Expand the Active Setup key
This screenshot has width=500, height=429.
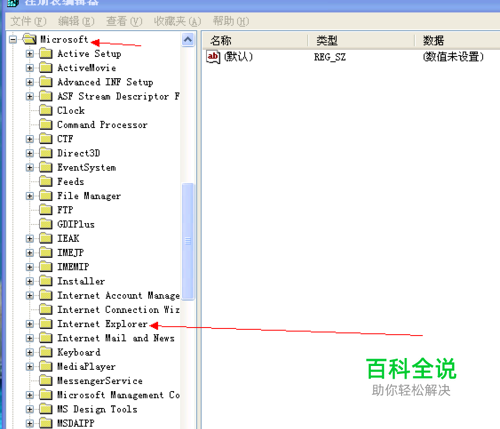30,54
